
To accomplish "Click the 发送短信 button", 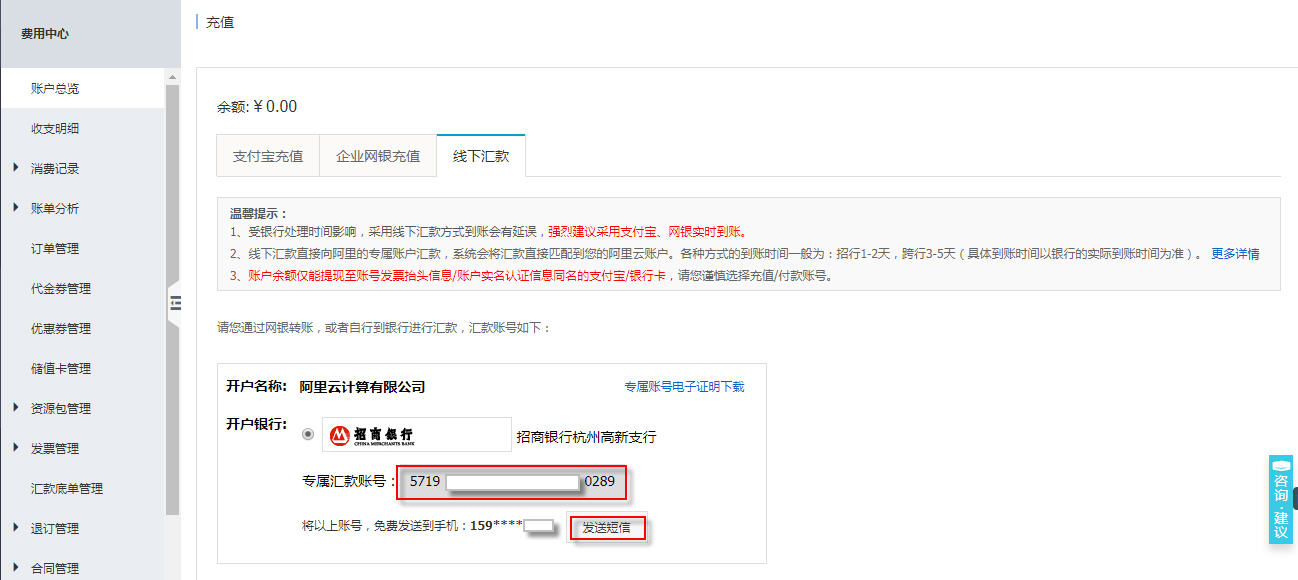I will [x=607, y=527].
